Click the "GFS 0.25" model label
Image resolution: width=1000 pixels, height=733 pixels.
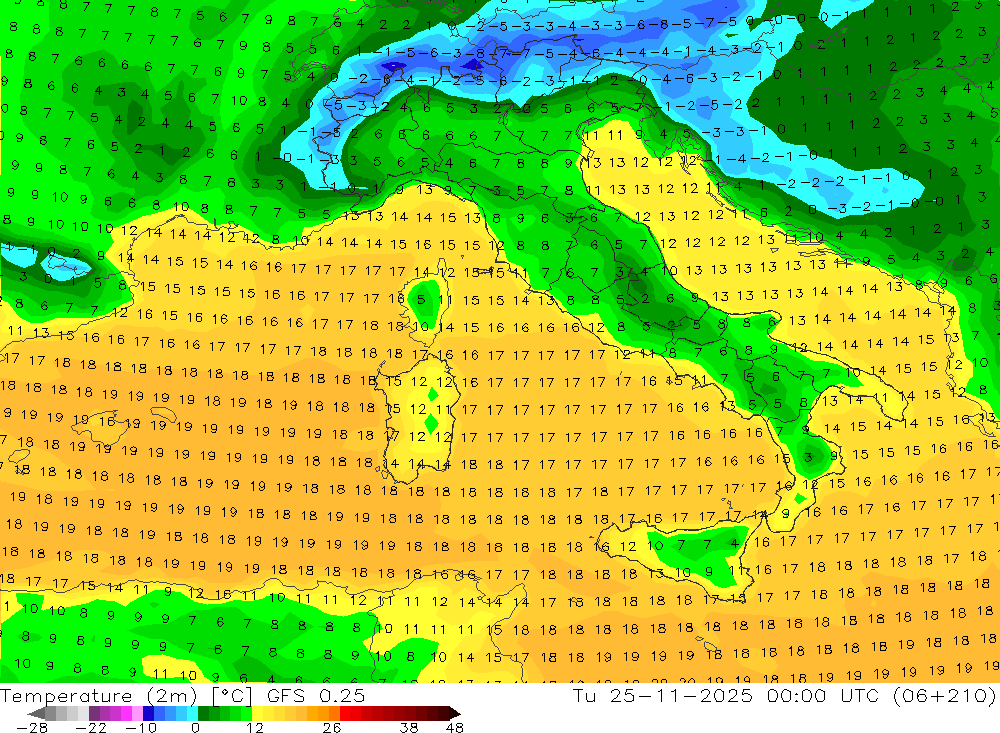316,695
